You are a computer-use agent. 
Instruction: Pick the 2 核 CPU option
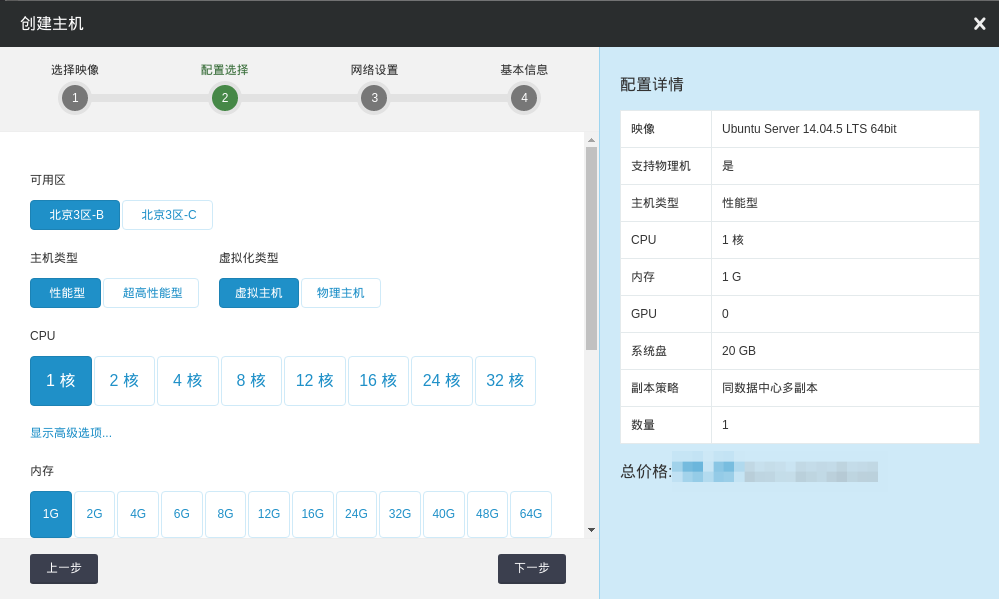click(x=124, y=381)
